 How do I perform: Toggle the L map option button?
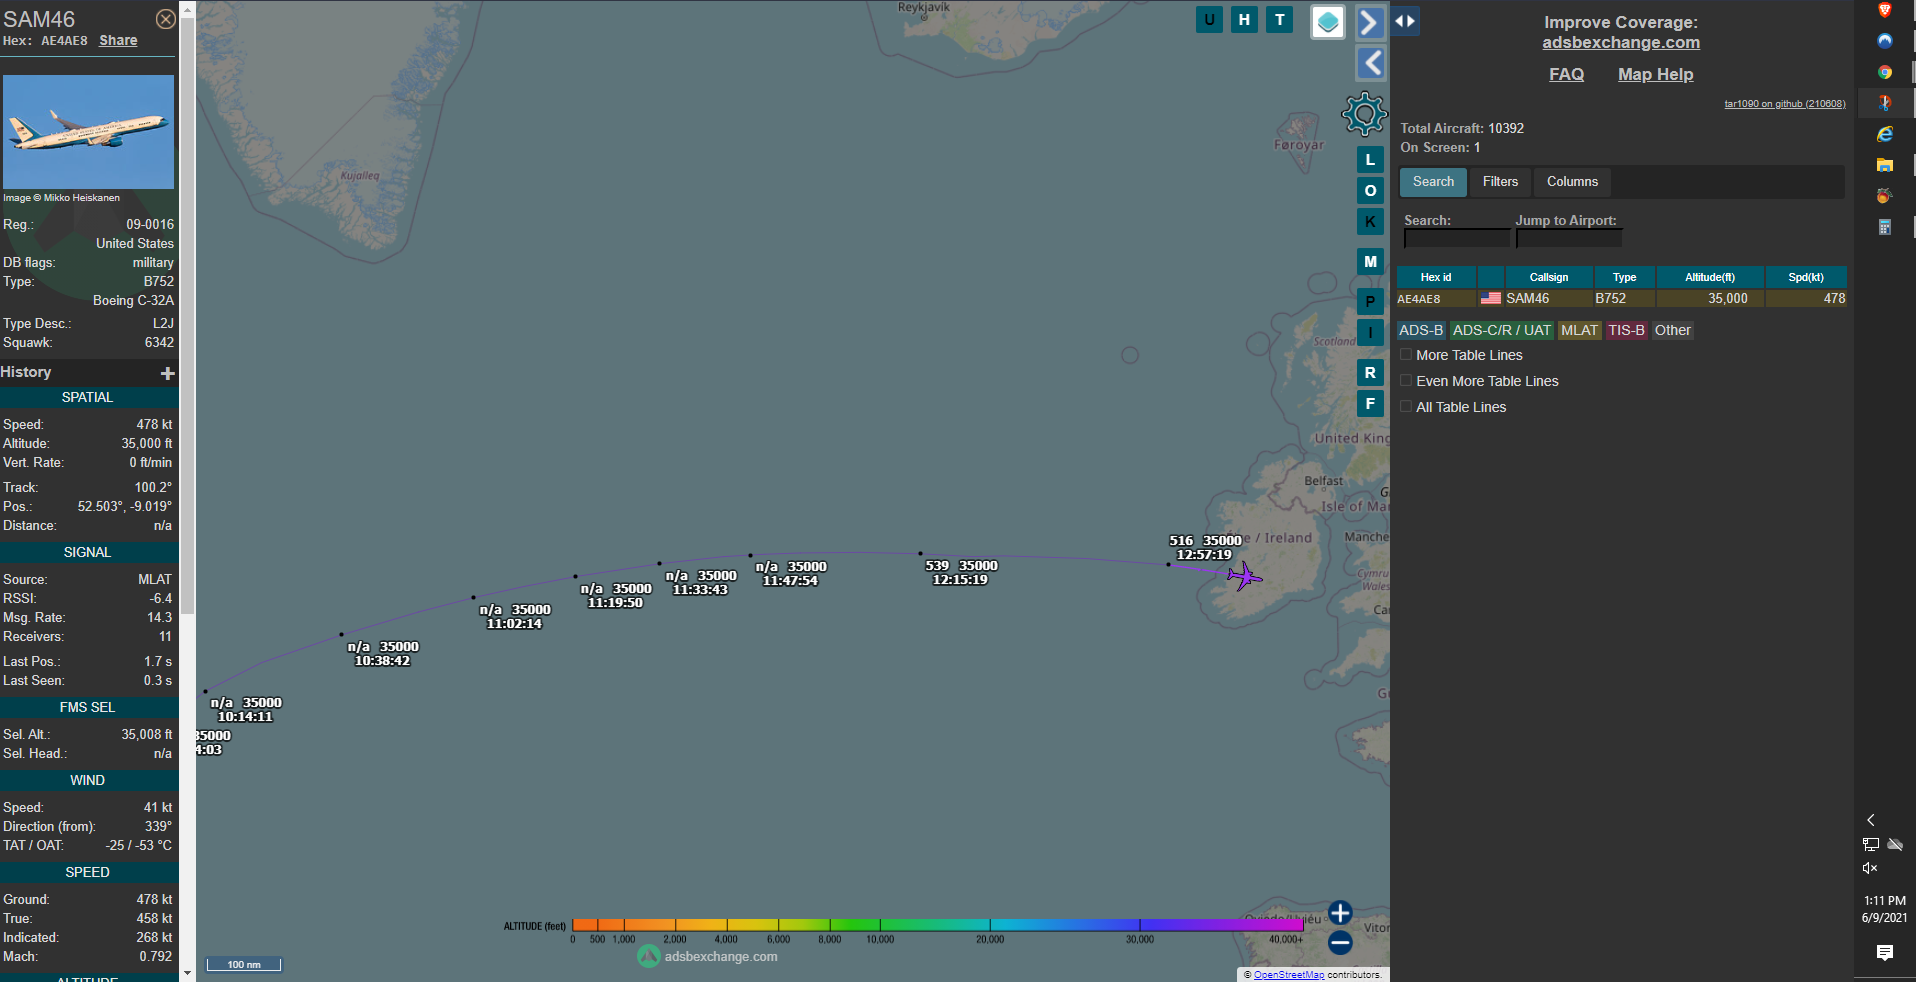1370,160
